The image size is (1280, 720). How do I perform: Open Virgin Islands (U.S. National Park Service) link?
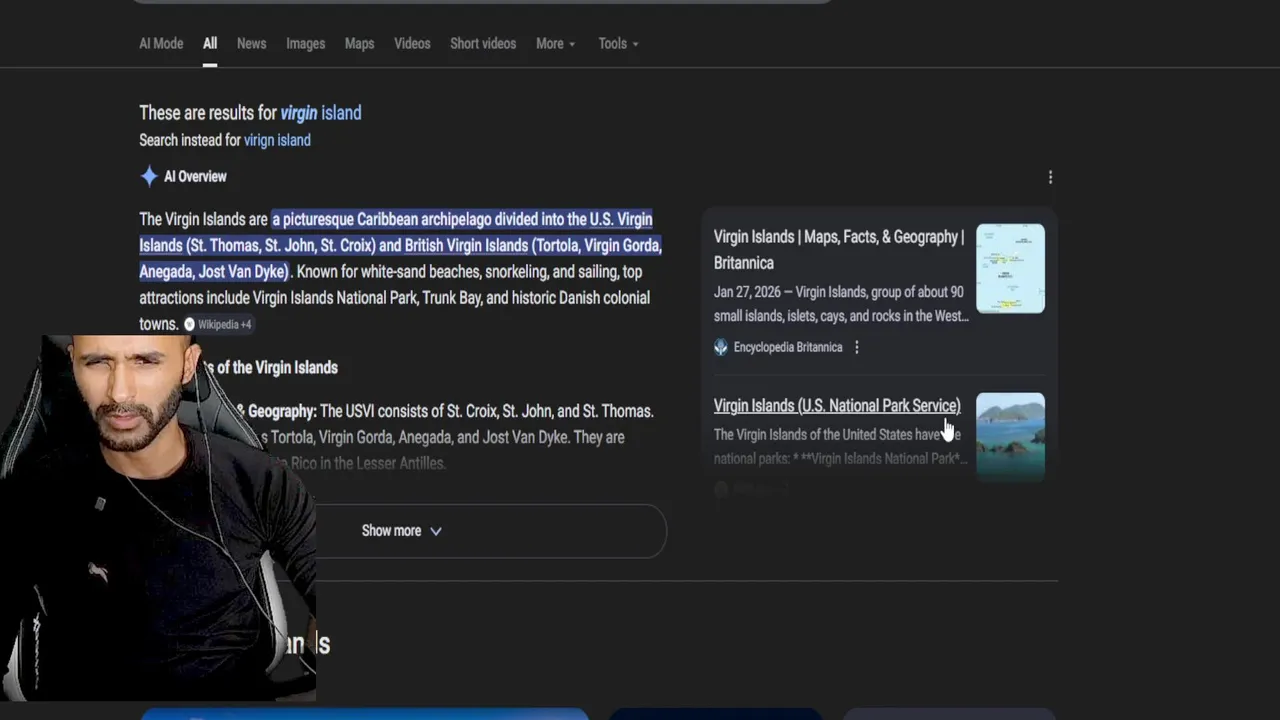tap(837, 406)
